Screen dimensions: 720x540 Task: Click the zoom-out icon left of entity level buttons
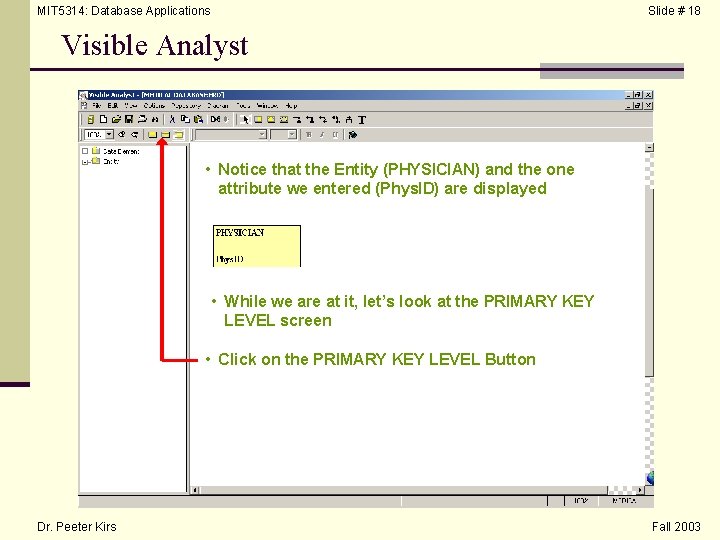[x=135, y=135]
